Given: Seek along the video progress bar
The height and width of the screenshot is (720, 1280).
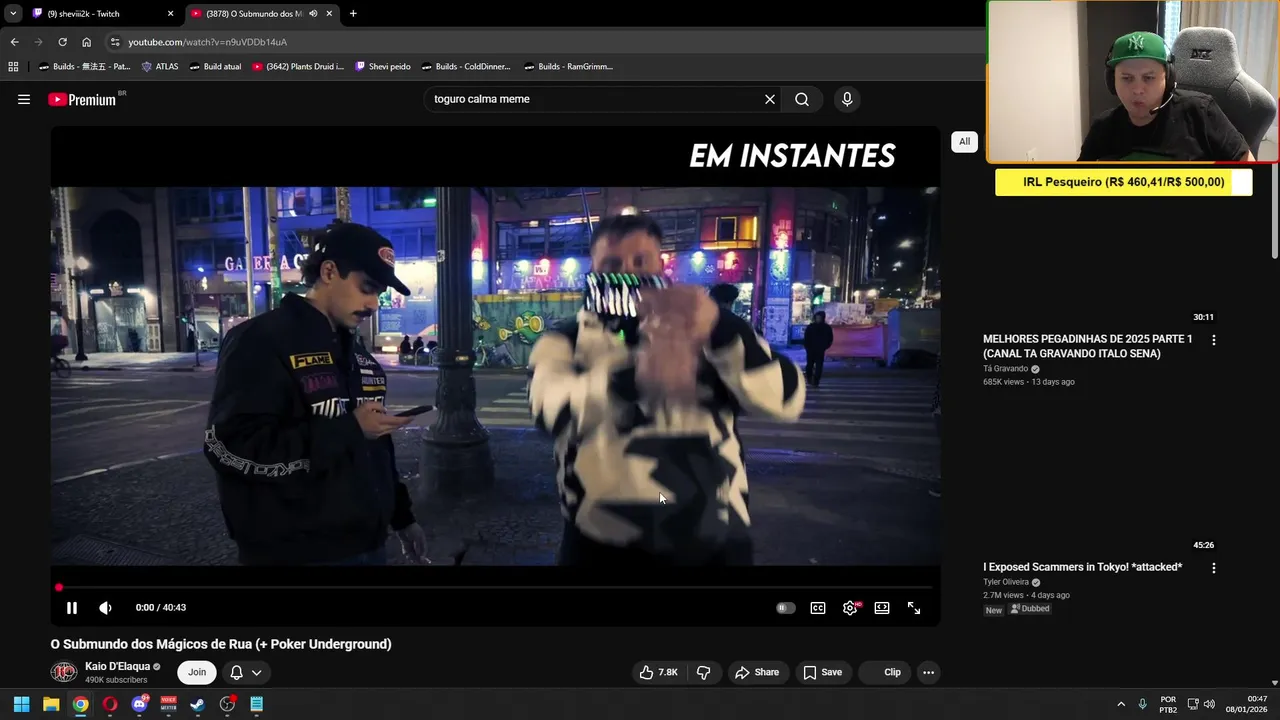Looking at the screenshot, I should [495, 587].
